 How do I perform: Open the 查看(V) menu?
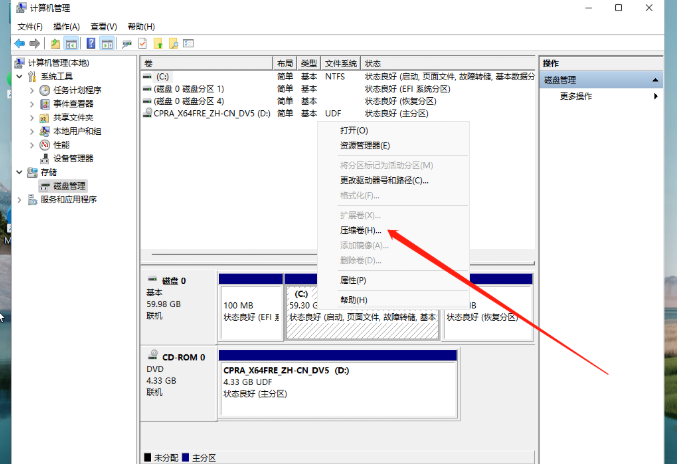[103, 25]
